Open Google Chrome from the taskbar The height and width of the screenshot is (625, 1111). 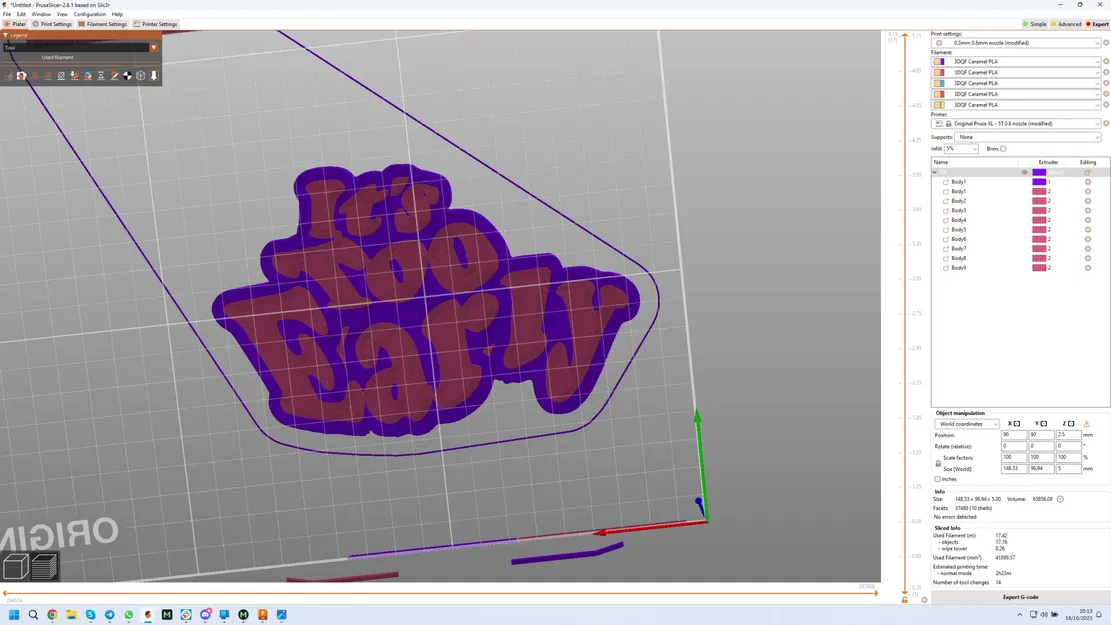[x=52, y=614]
